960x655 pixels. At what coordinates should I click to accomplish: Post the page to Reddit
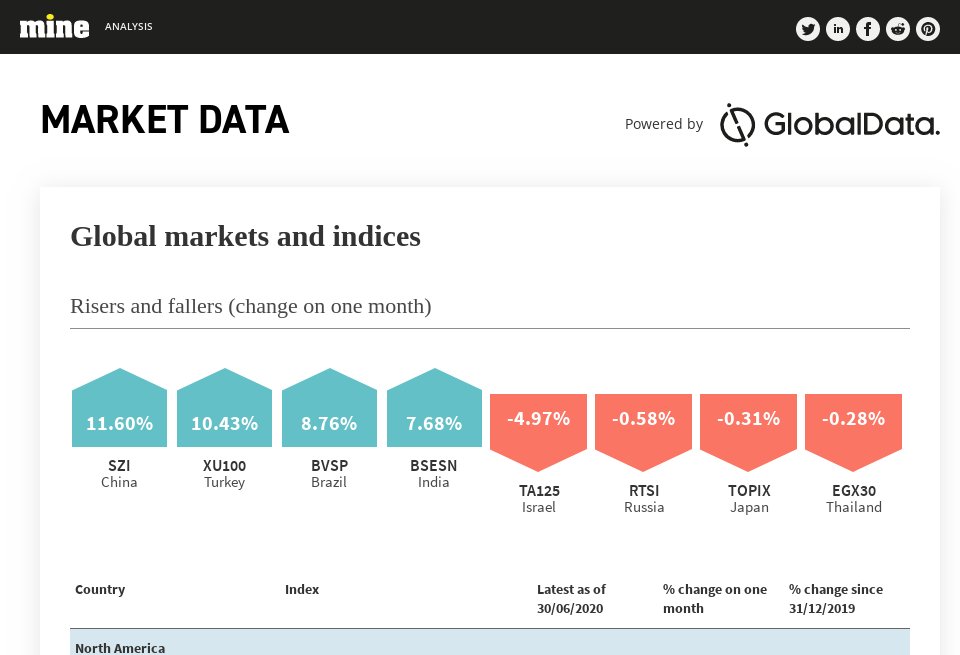pos(898,29)
